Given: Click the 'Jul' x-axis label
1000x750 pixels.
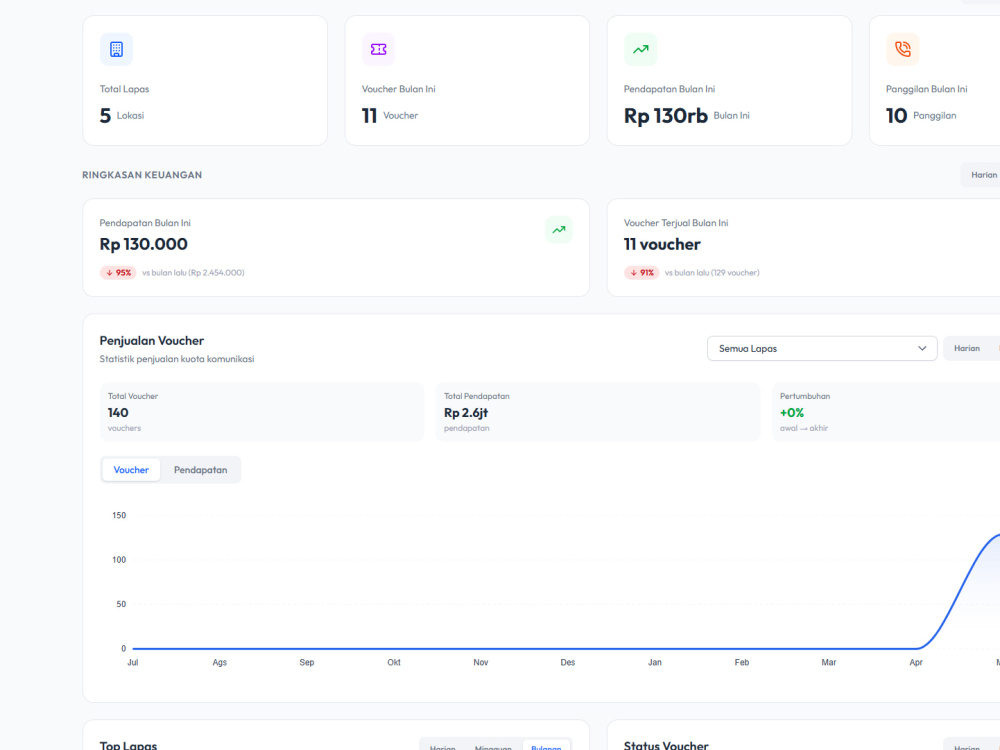Looking at the screenshot, I should tap(133, 663).
